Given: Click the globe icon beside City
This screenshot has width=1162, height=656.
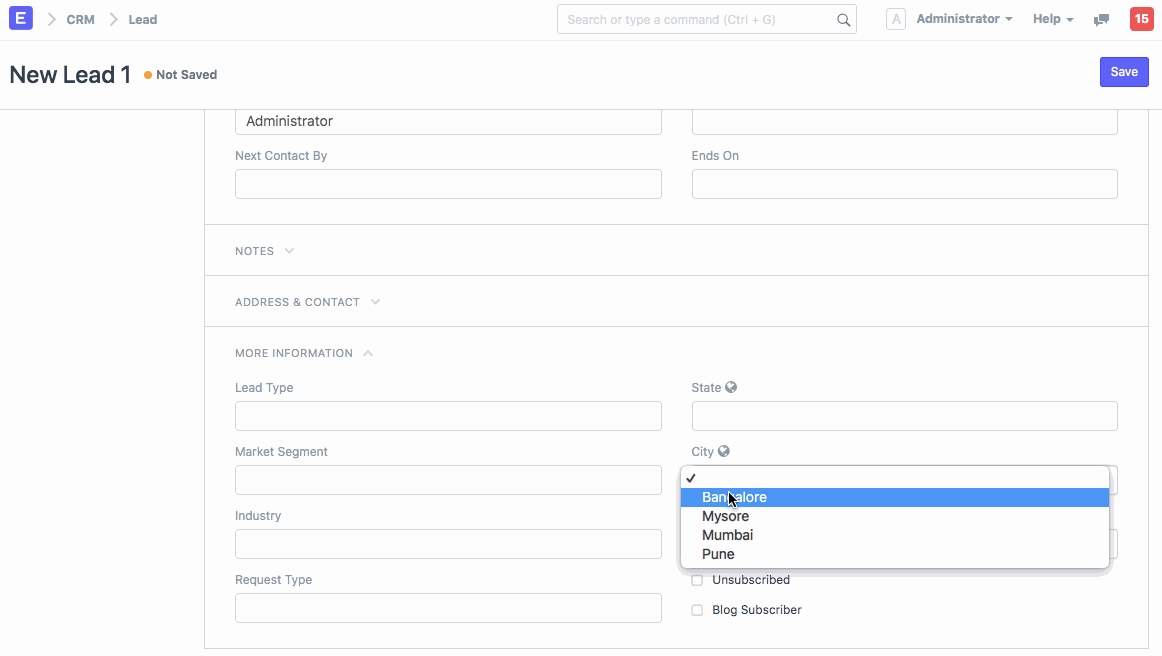Looking at the screenshot, I should (724, 451).
